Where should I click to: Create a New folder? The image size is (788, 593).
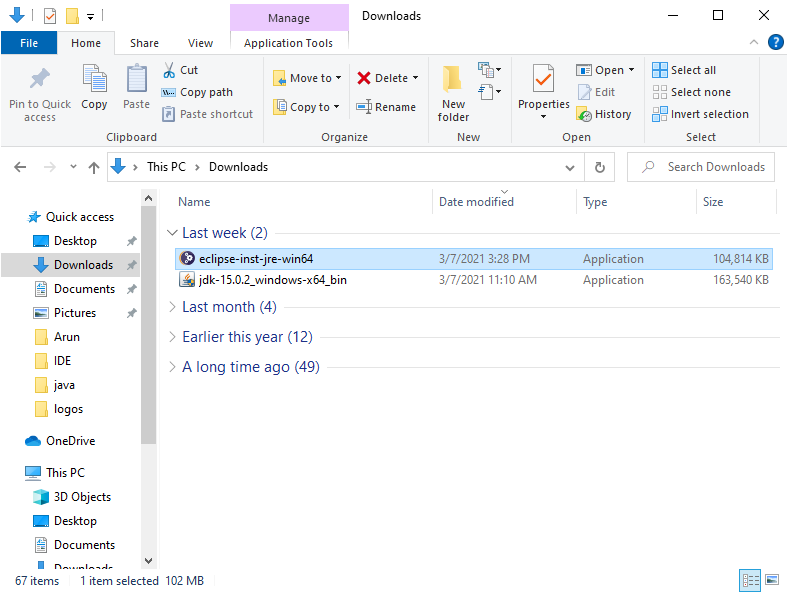[x=453, y=93]
